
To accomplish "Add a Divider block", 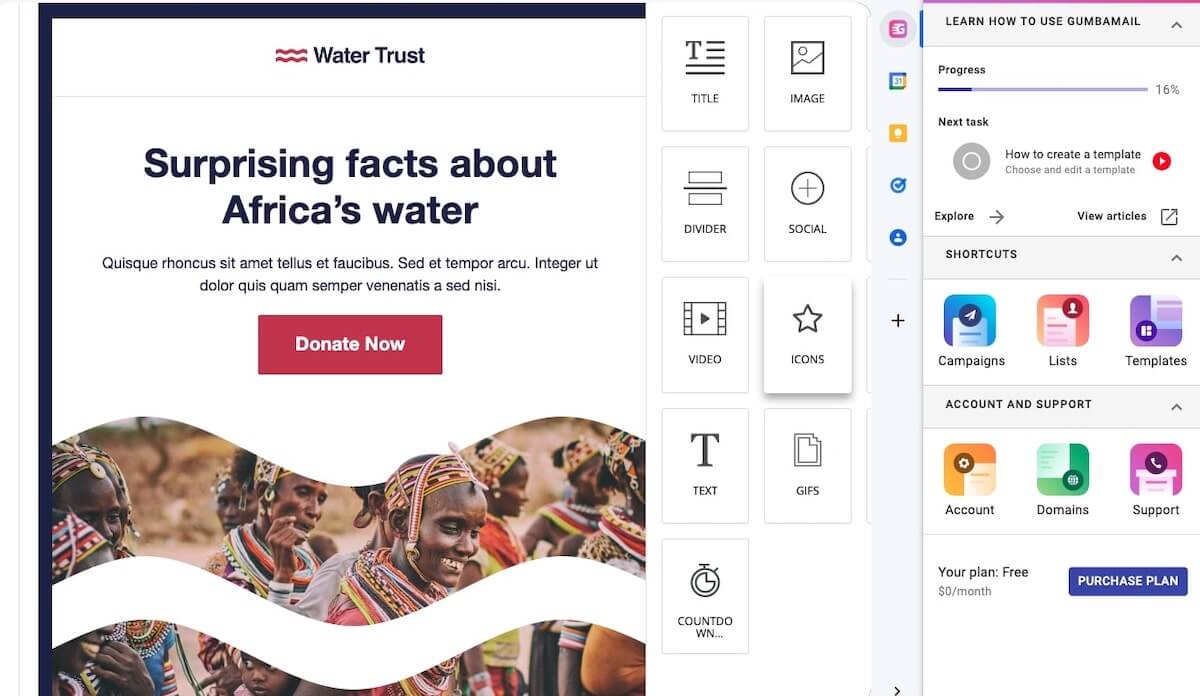I will click(705, 204).
